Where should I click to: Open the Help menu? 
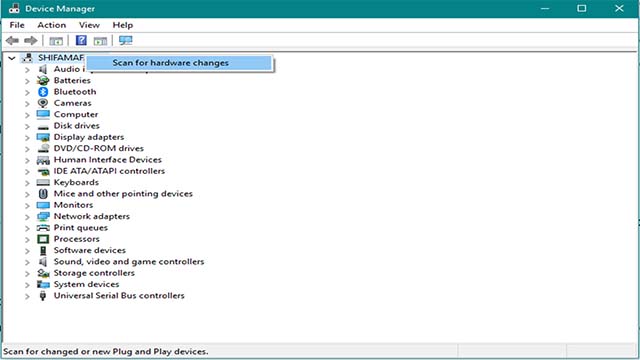tap(122, 25)
